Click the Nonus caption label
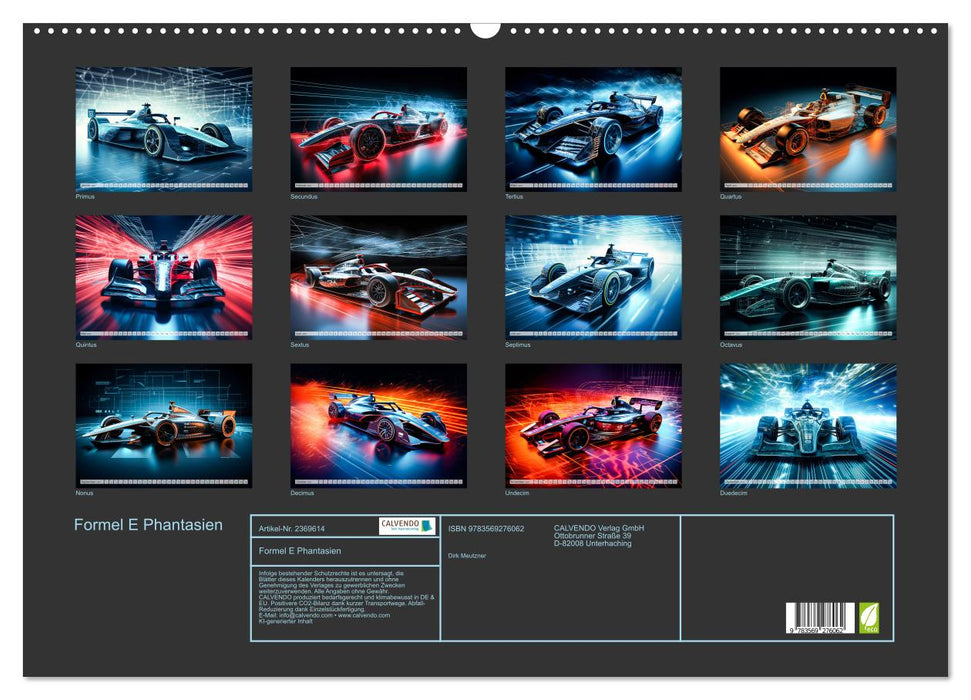The height and width of the screenshot is (700, 971). tap(84, 493)
